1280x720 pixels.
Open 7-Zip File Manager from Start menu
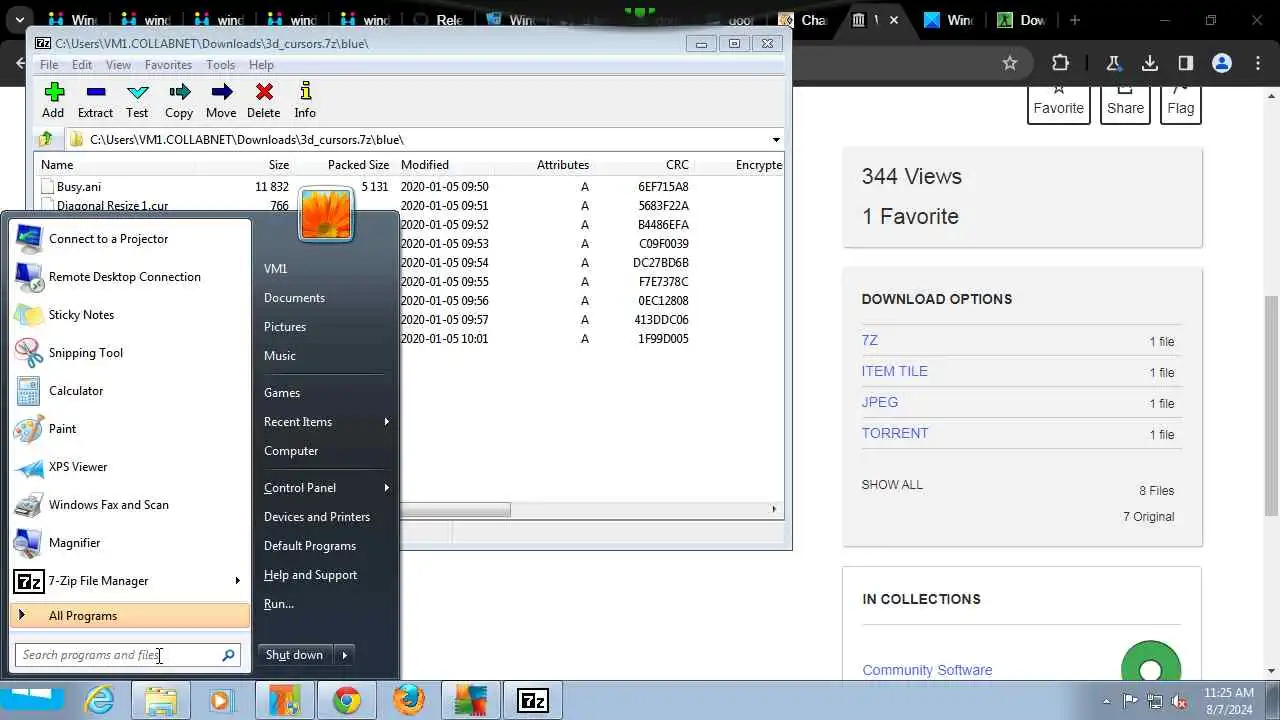click(x=120, y=581)
